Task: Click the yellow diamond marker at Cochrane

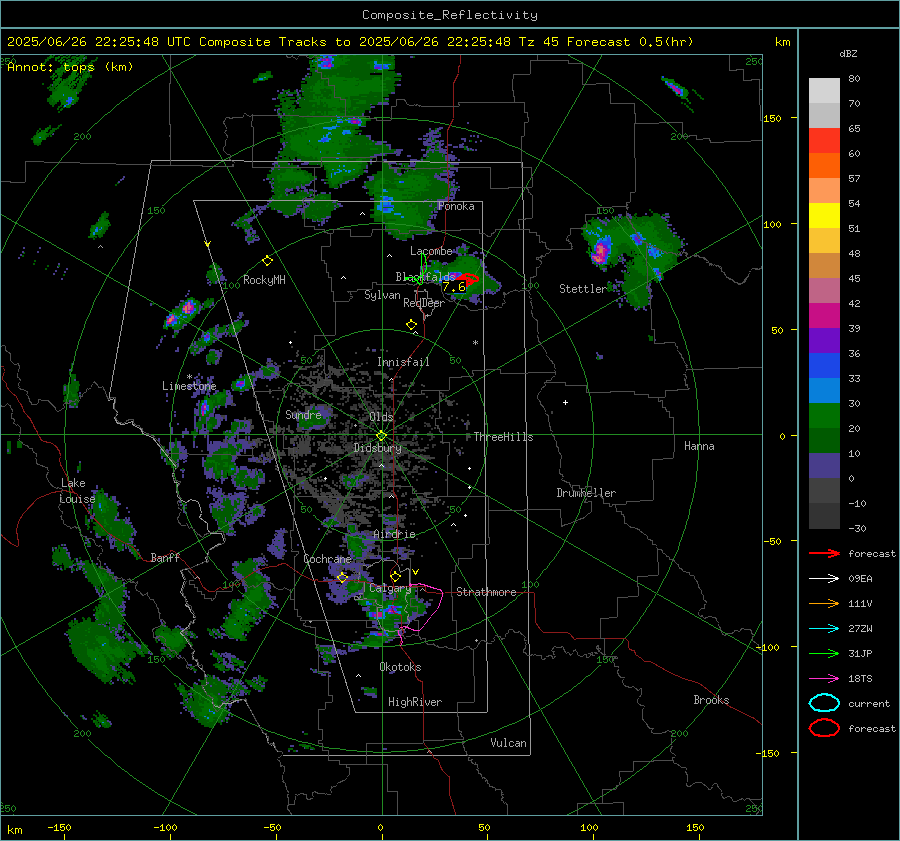Action: point(343,577)
